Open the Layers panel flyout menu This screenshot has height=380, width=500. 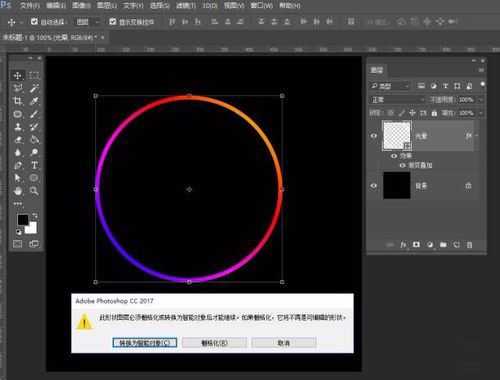481,70
